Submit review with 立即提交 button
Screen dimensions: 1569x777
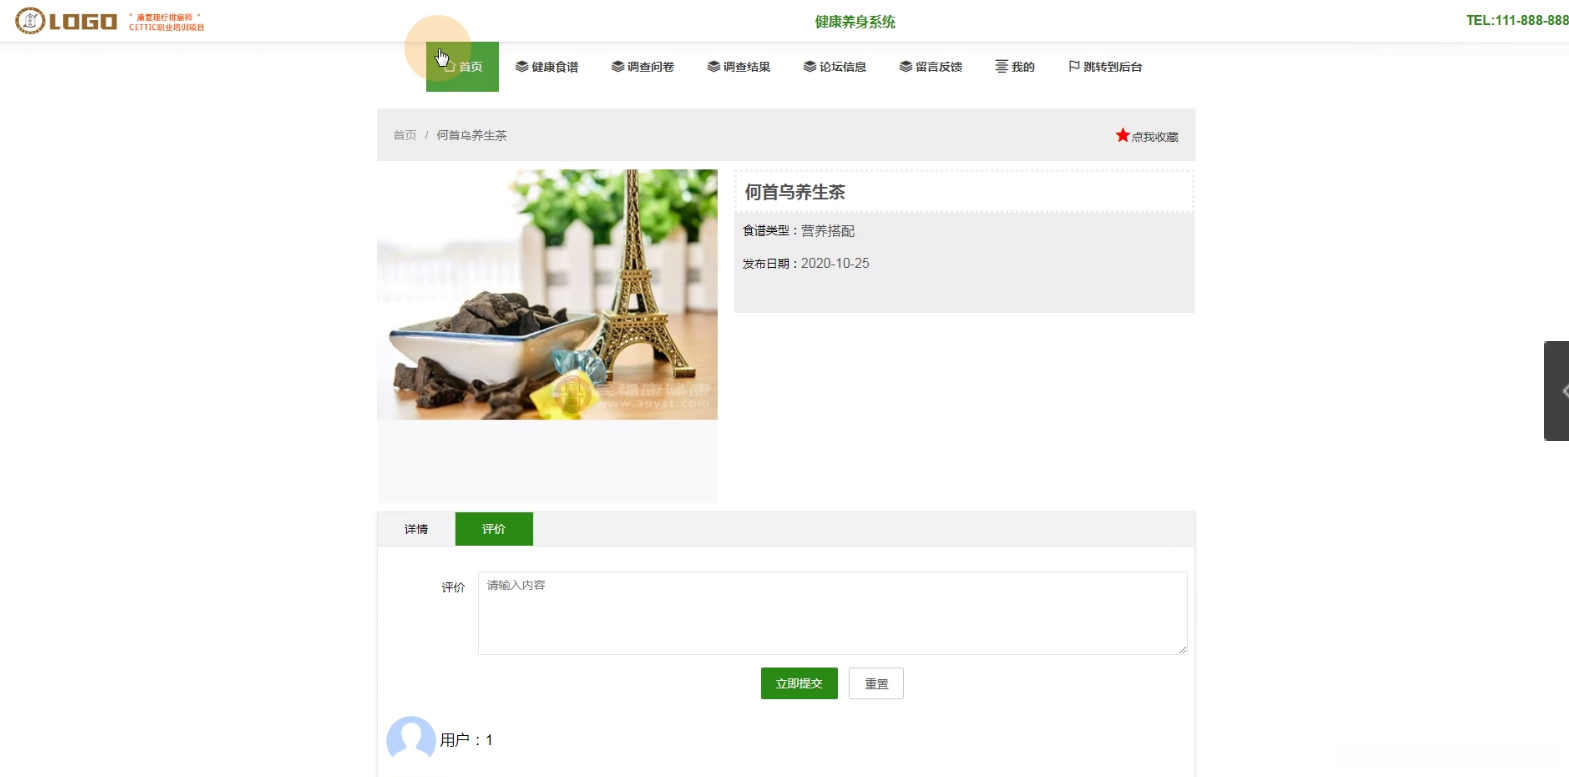pyautogui.click(x=799, y=684)
